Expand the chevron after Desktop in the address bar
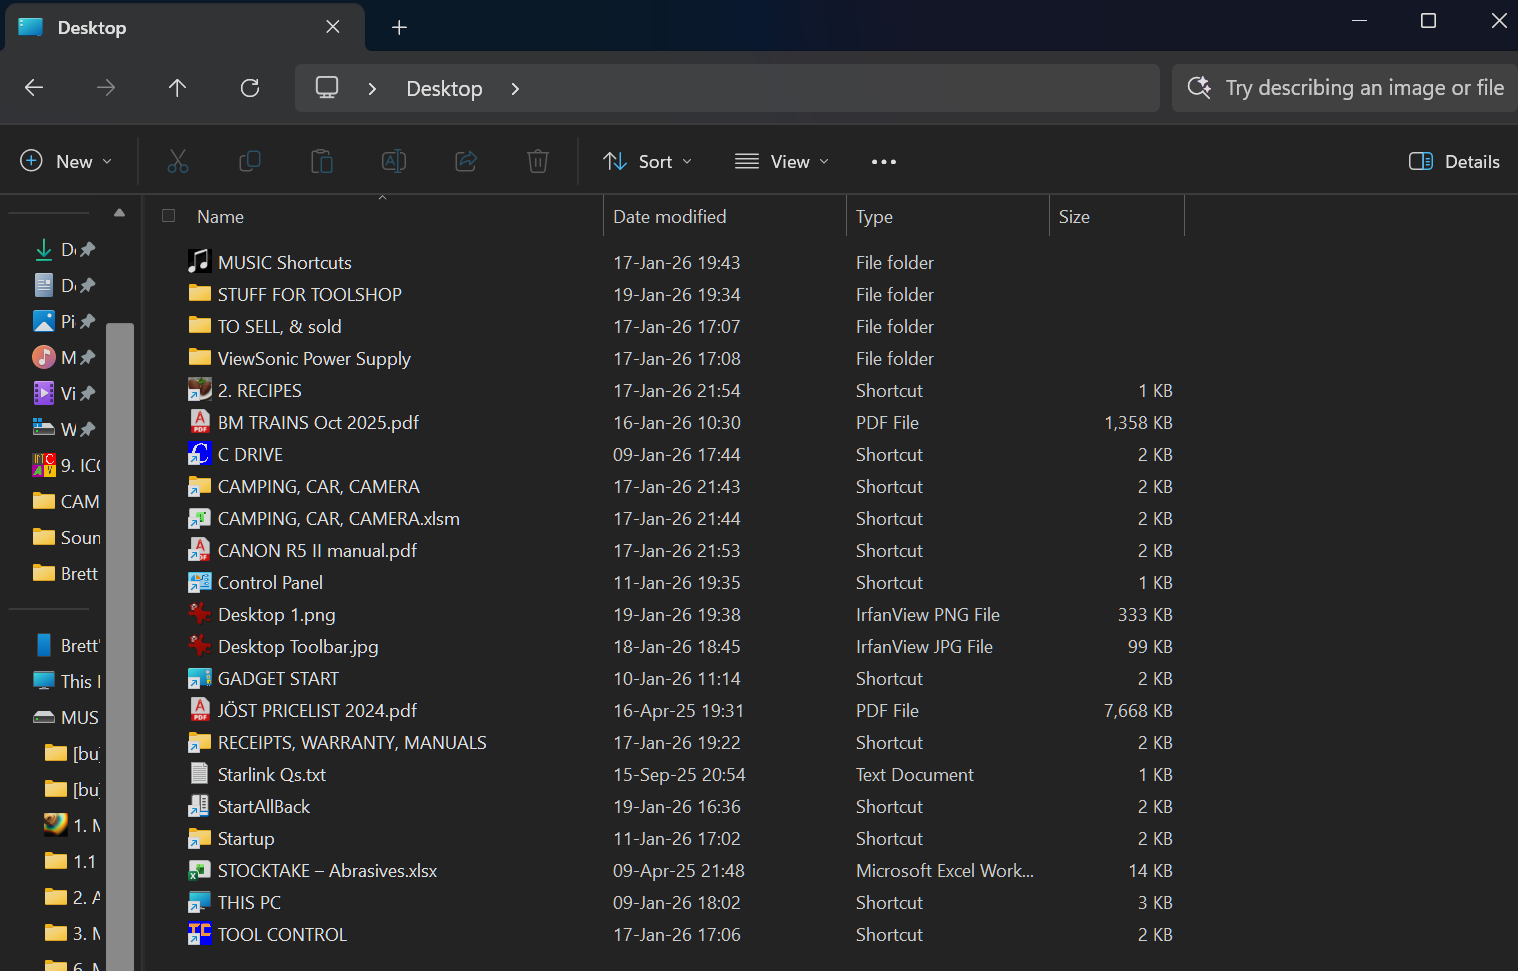The width and height of the screenshot is (1518, 971). (x=515, y=88)
